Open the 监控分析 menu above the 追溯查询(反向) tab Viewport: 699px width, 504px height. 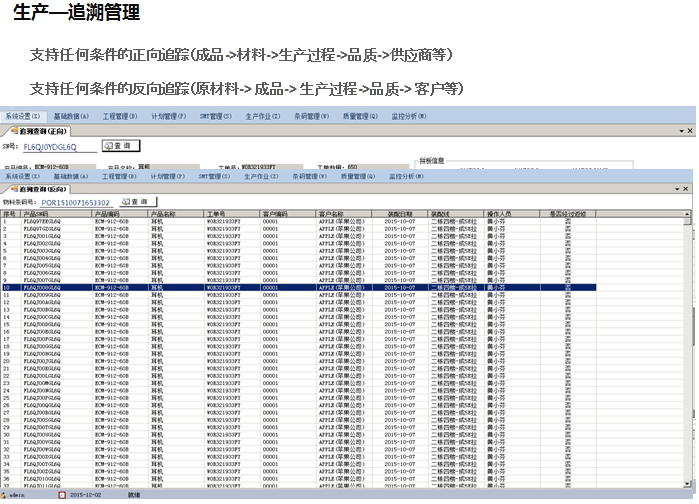click(406, 176)
